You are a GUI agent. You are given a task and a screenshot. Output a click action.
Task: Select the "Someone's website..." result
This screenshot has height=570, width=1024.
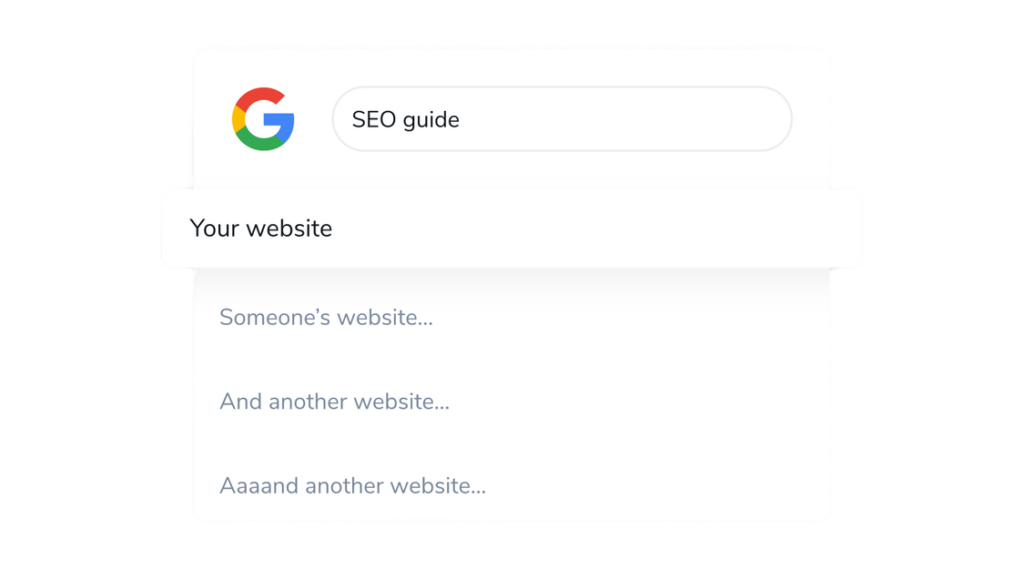coord(326,318)
